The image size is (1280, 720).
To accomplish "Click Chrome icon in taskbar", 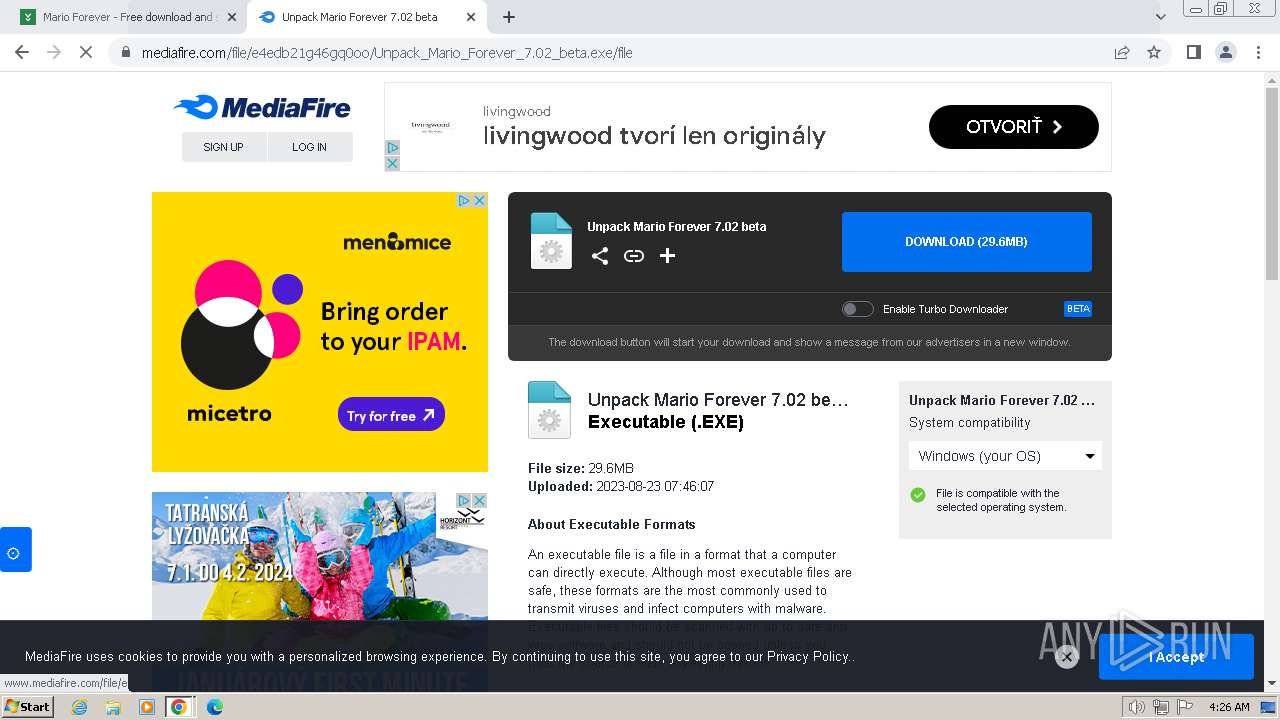I will pyautogui.click(x=179, y=707).
